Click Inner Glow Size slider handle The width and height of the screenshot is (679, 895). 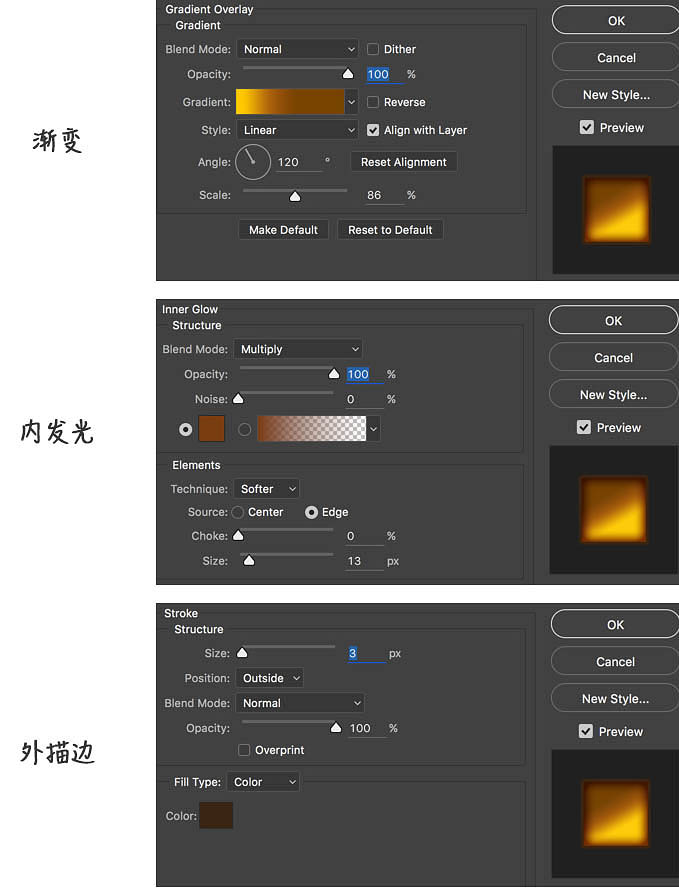[249, 561]
